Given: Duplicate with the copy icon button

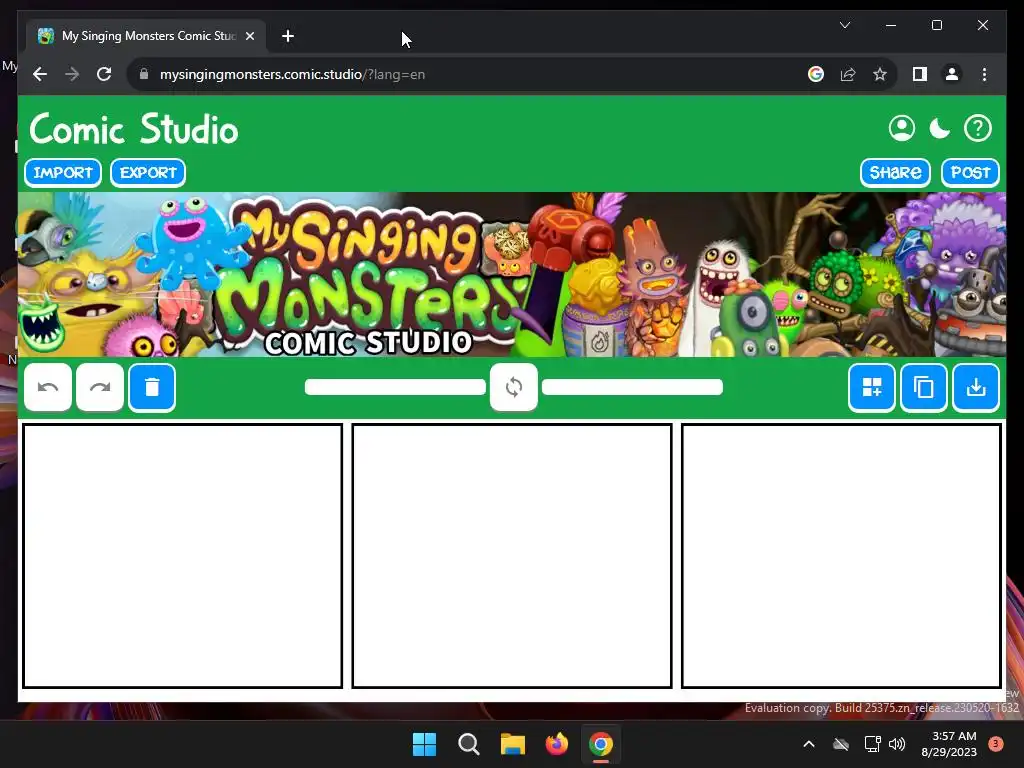Looking at the screenshot, I should click(924, 387).
